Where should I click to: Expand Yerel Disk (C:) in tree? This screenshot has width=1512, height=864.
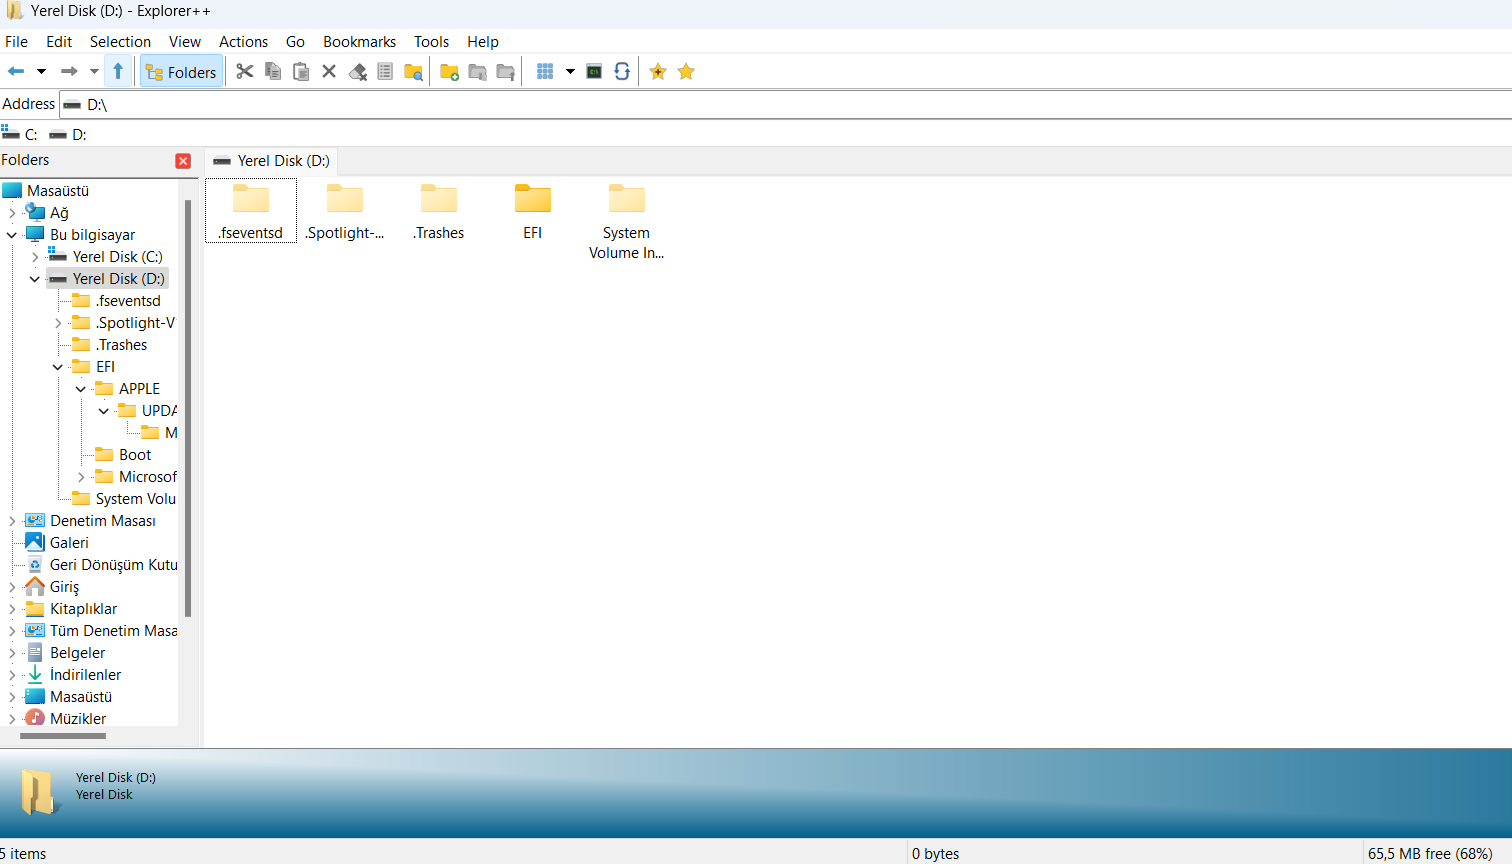[35, 257]
